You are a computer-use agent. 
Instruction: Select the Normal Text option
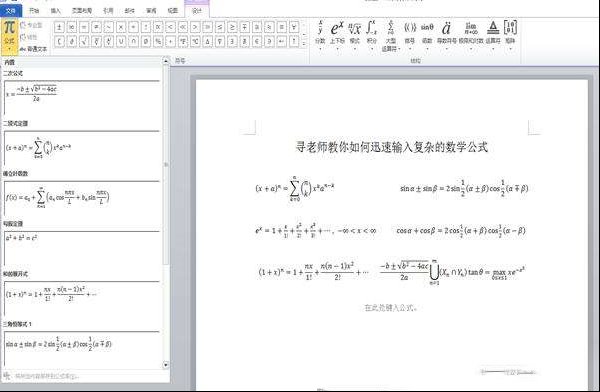point(33,49)
